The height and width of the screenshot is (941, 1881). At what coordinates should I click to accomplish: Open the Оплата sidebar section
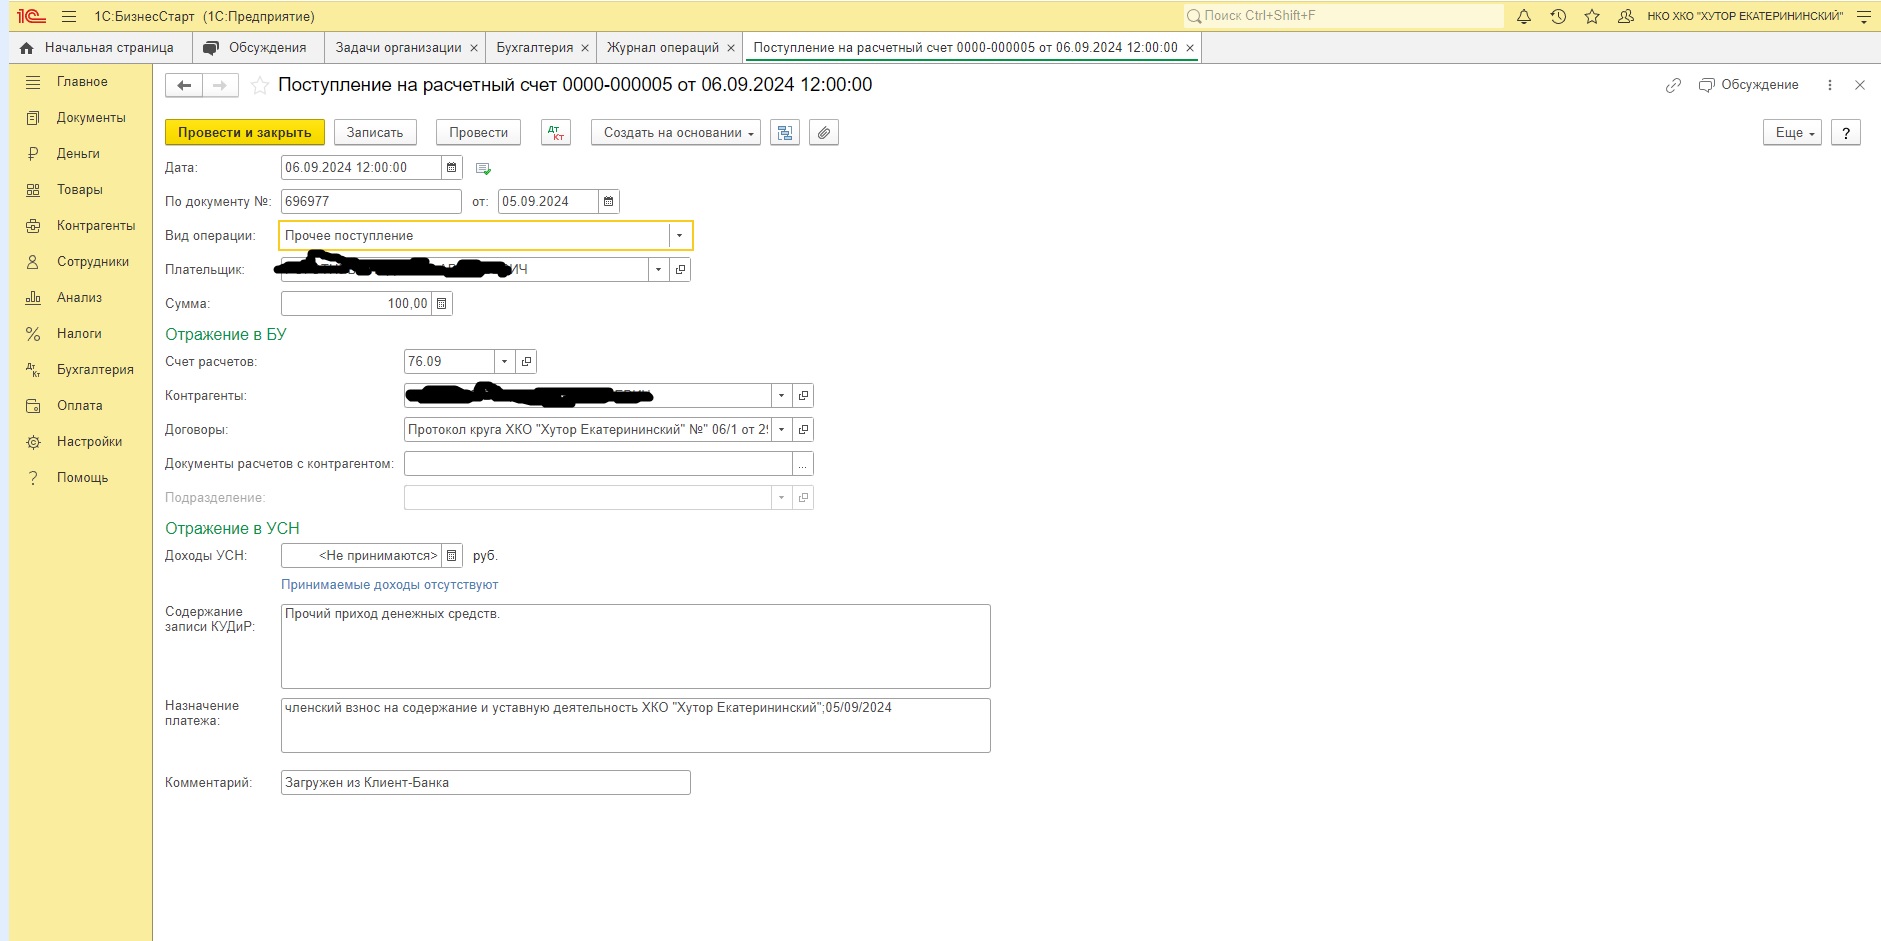(x=82, y=406)
